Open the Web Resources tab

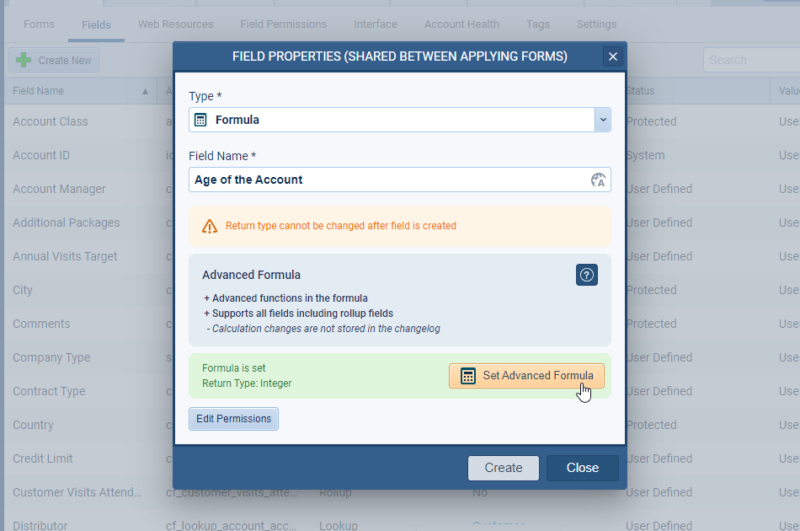coord(175,24)
